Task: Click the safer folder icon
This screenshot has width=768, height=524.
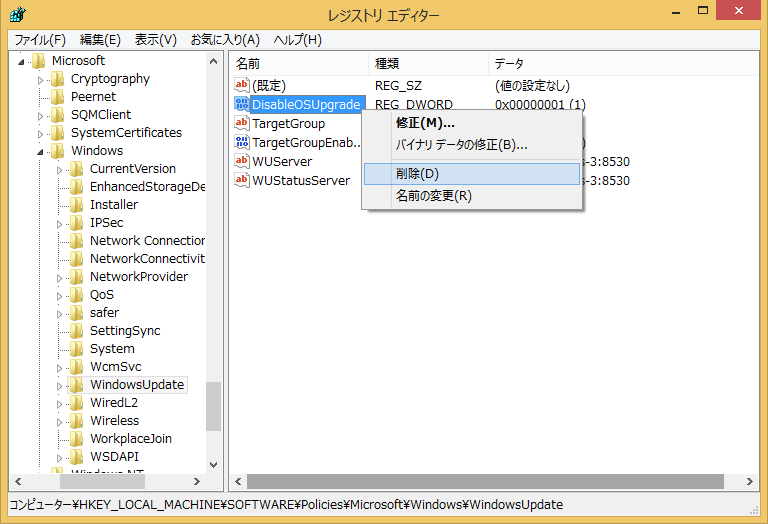Action: [x=76, y=313]
